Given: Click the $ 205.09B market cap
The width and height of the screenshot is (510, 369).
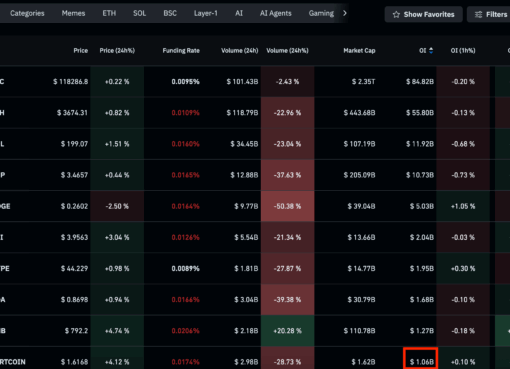Looking at the screenshot, I should coord(359,175).
